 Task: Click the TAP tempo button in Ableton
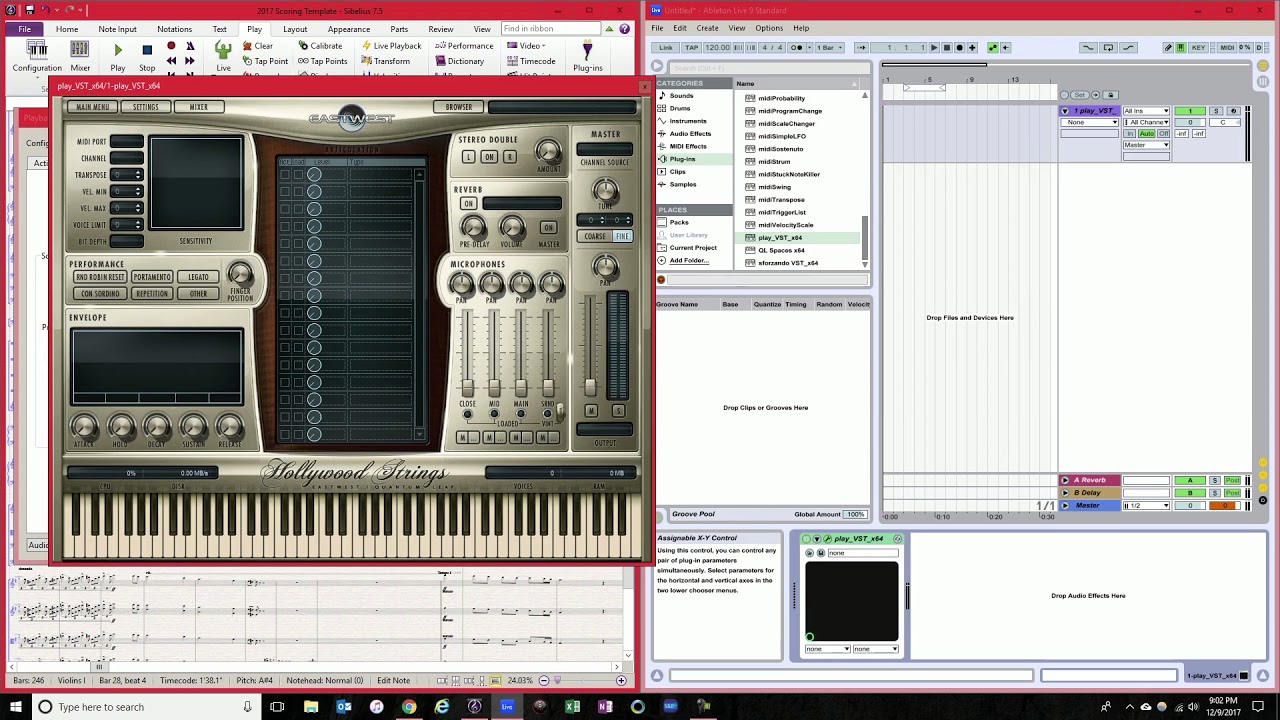tap(692, 48)
